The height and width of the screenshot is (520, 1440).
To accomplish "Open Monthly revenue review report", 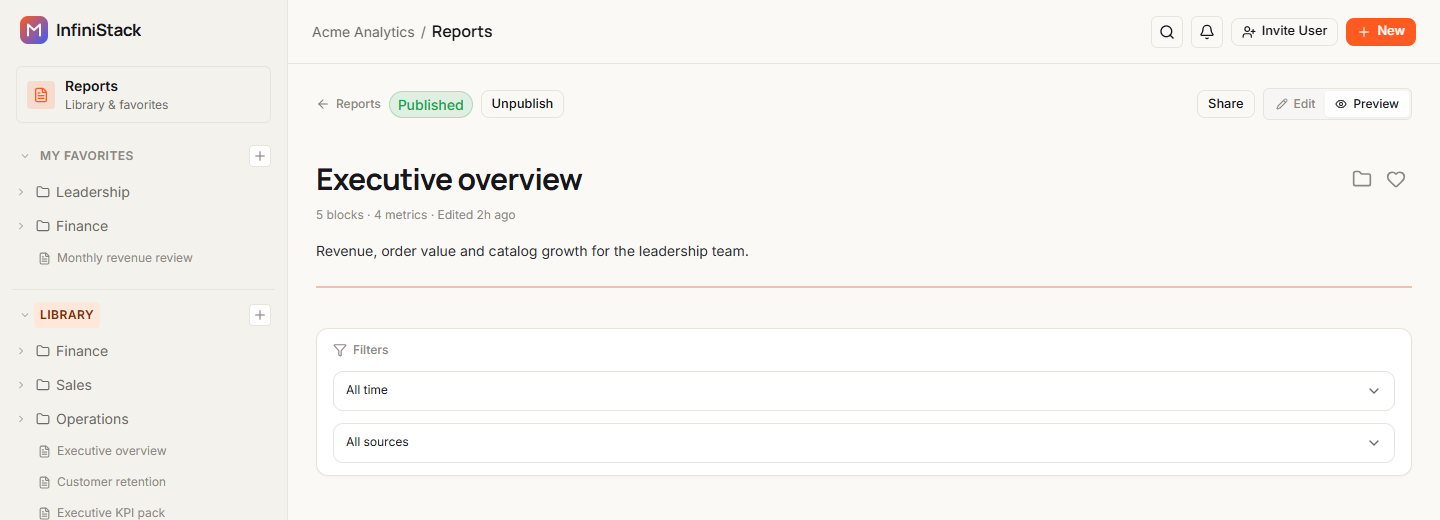I will [125, 258].
